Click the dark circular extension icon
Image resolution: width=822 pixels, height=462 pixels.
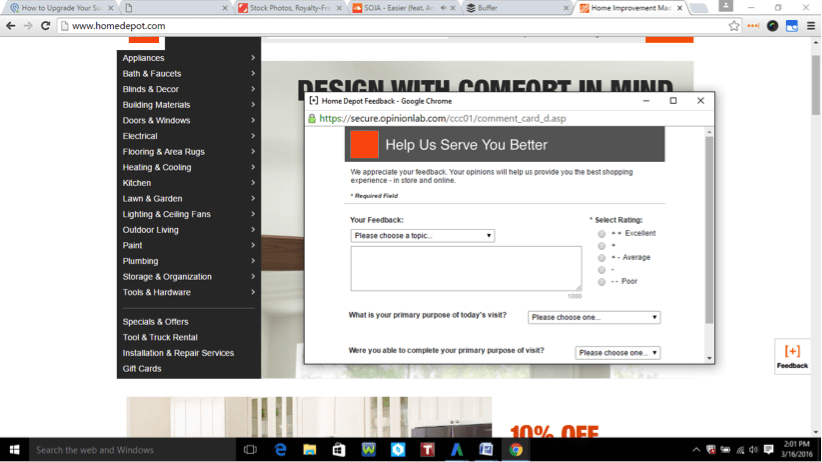click(773, 26)
